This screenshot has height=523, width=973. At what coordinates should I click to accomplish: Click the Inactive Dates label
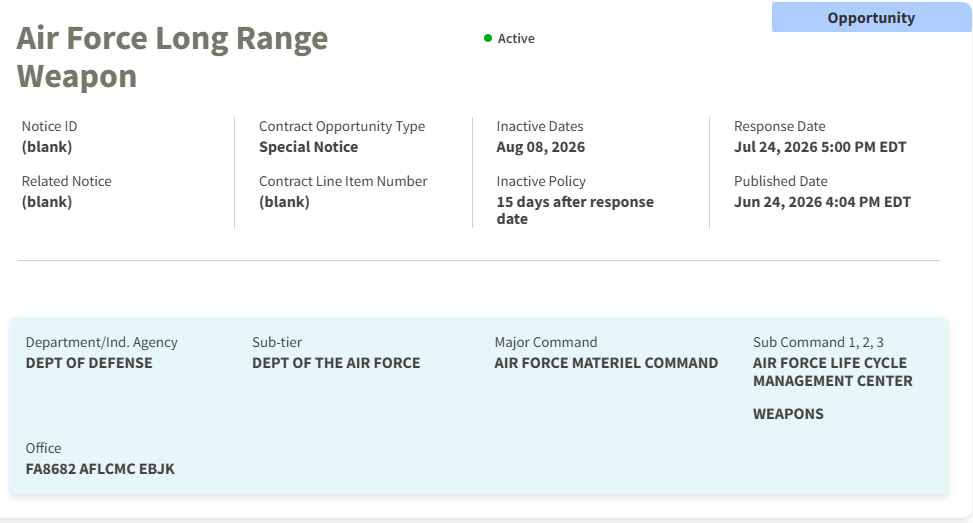[540, 126]
